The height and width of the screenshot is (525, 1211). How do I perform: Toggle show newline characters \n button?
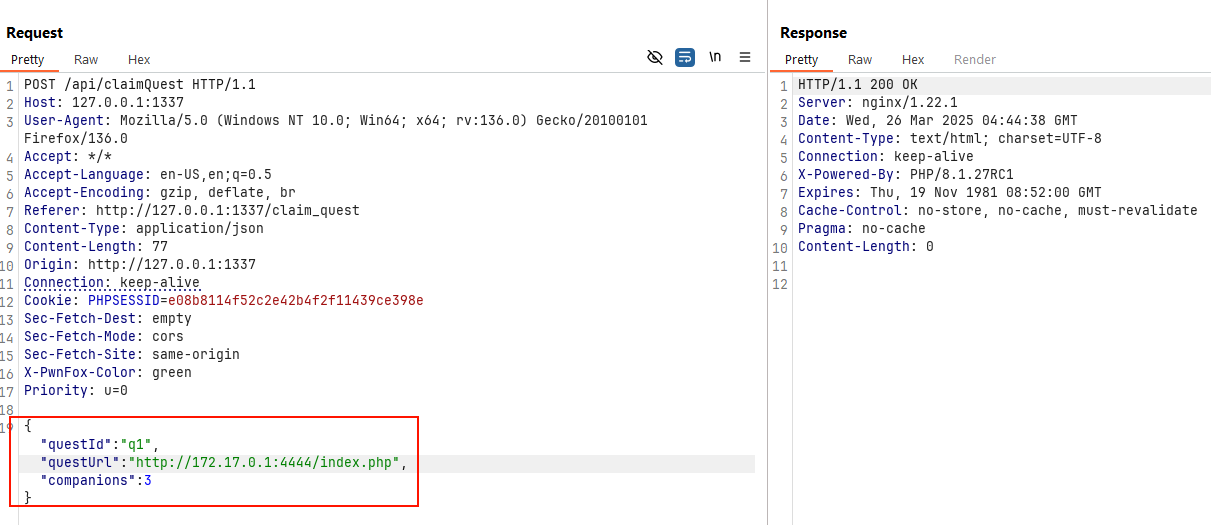715,58
